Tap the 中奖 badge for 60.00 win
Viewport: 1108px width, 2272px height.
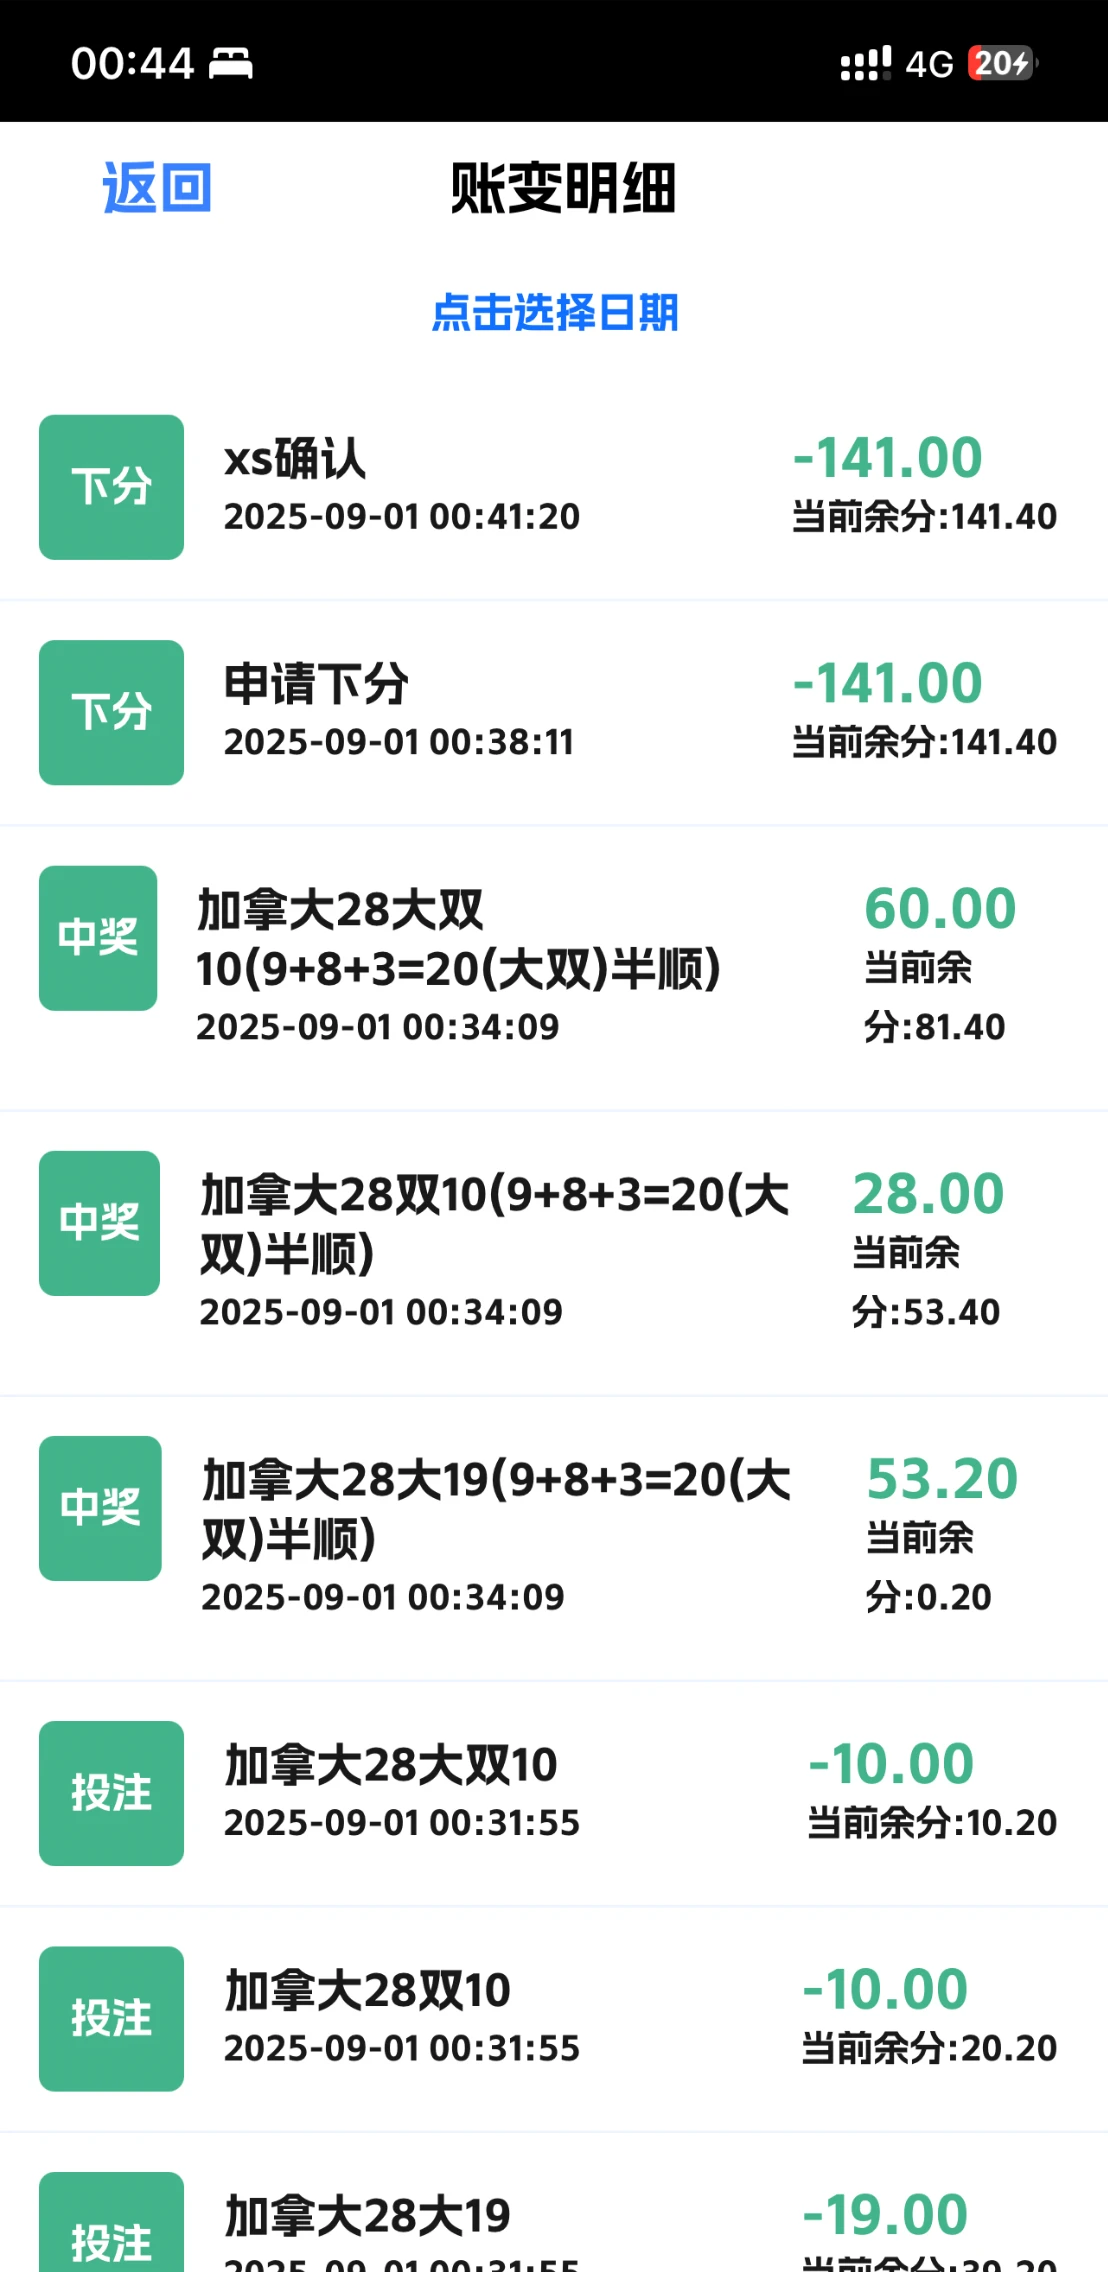[x=98, y=938]
